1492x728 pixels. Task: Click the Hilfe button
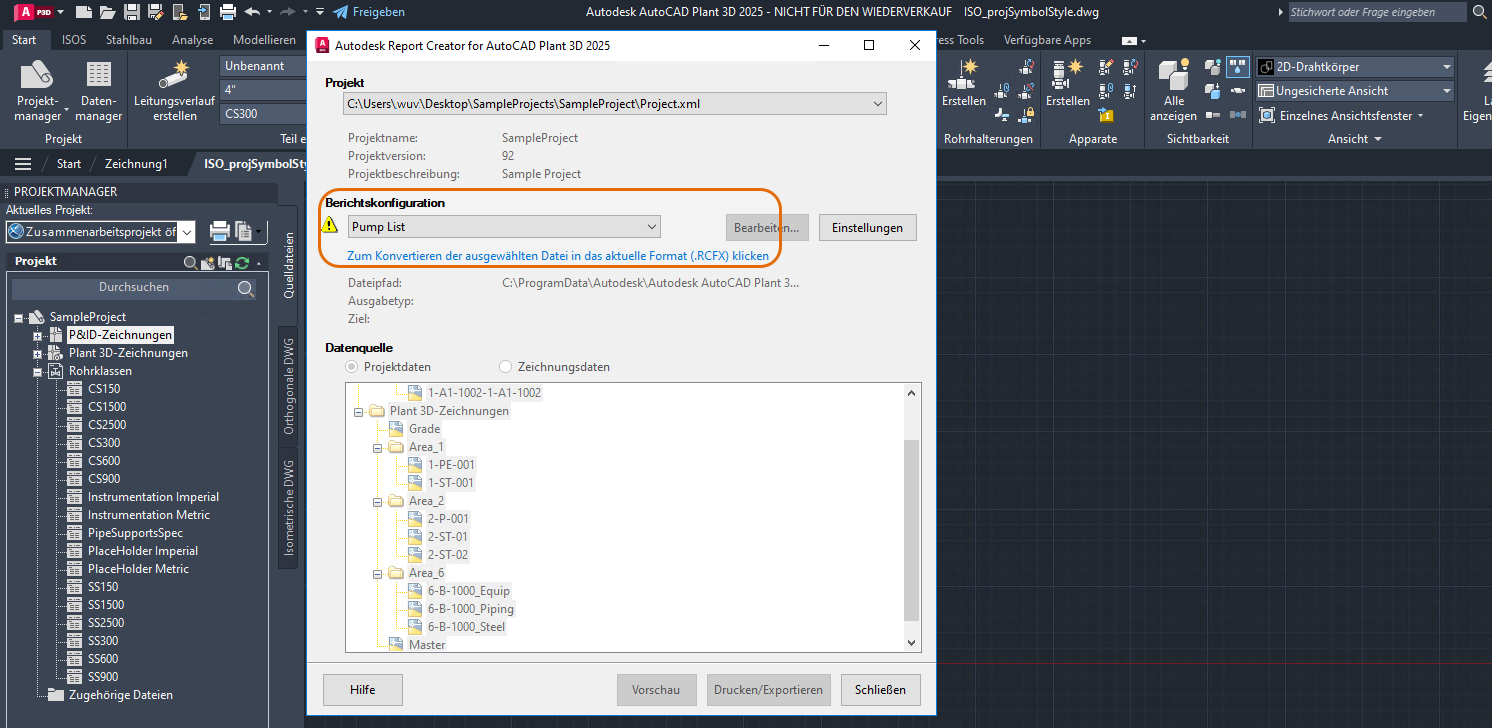(363, 690)
